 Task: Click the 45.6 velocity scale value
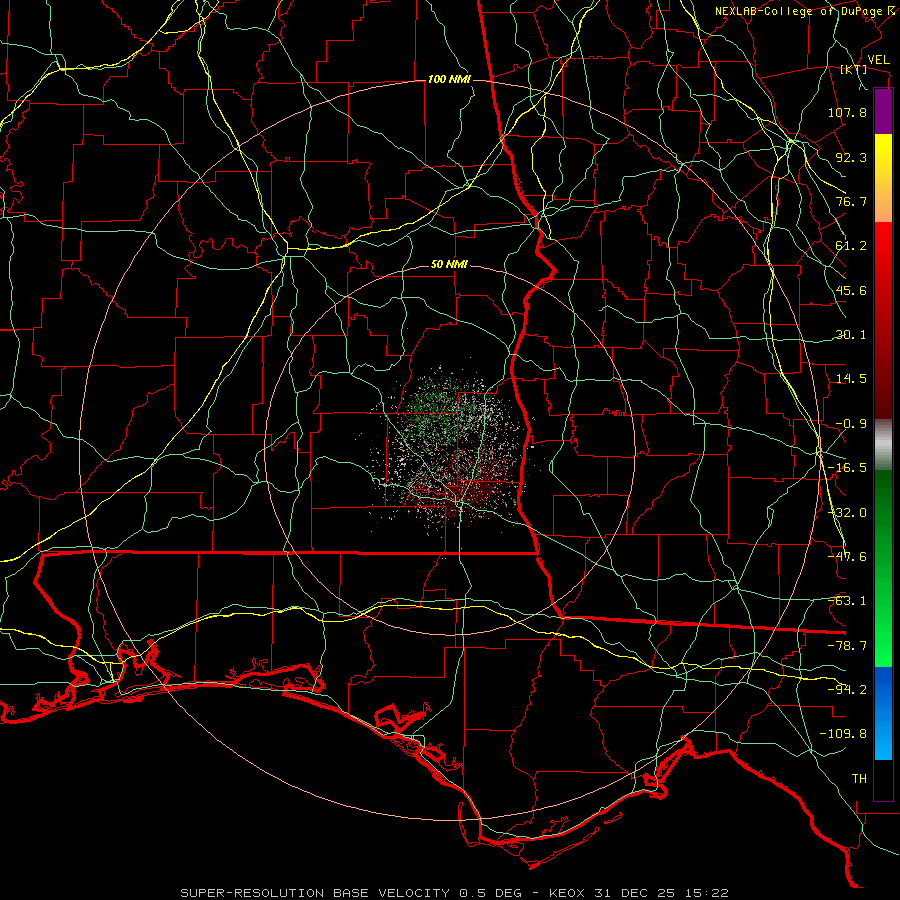pyautogui.click(x=851, y=290)
